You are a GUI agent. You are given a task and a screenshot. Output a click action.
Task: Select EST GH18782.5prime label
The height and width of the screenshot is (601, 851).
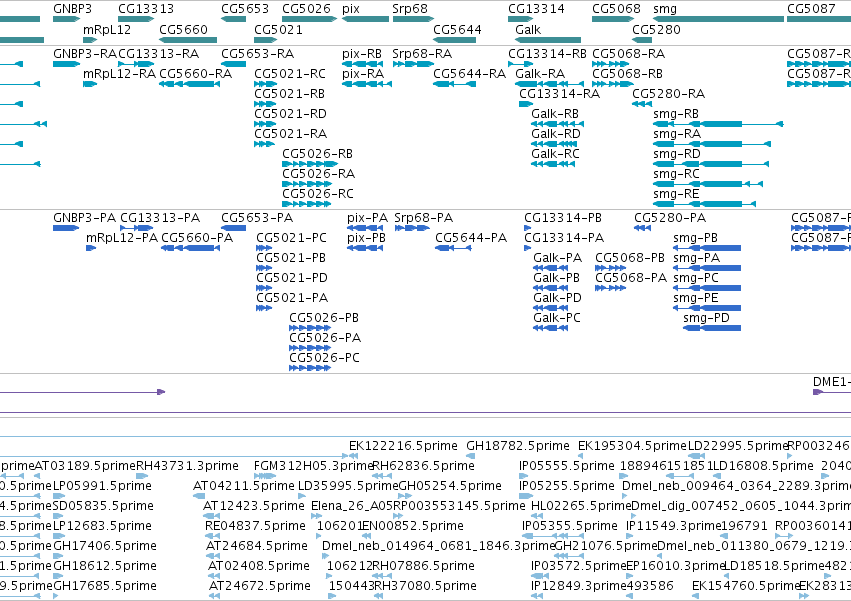tap(518, 446)
